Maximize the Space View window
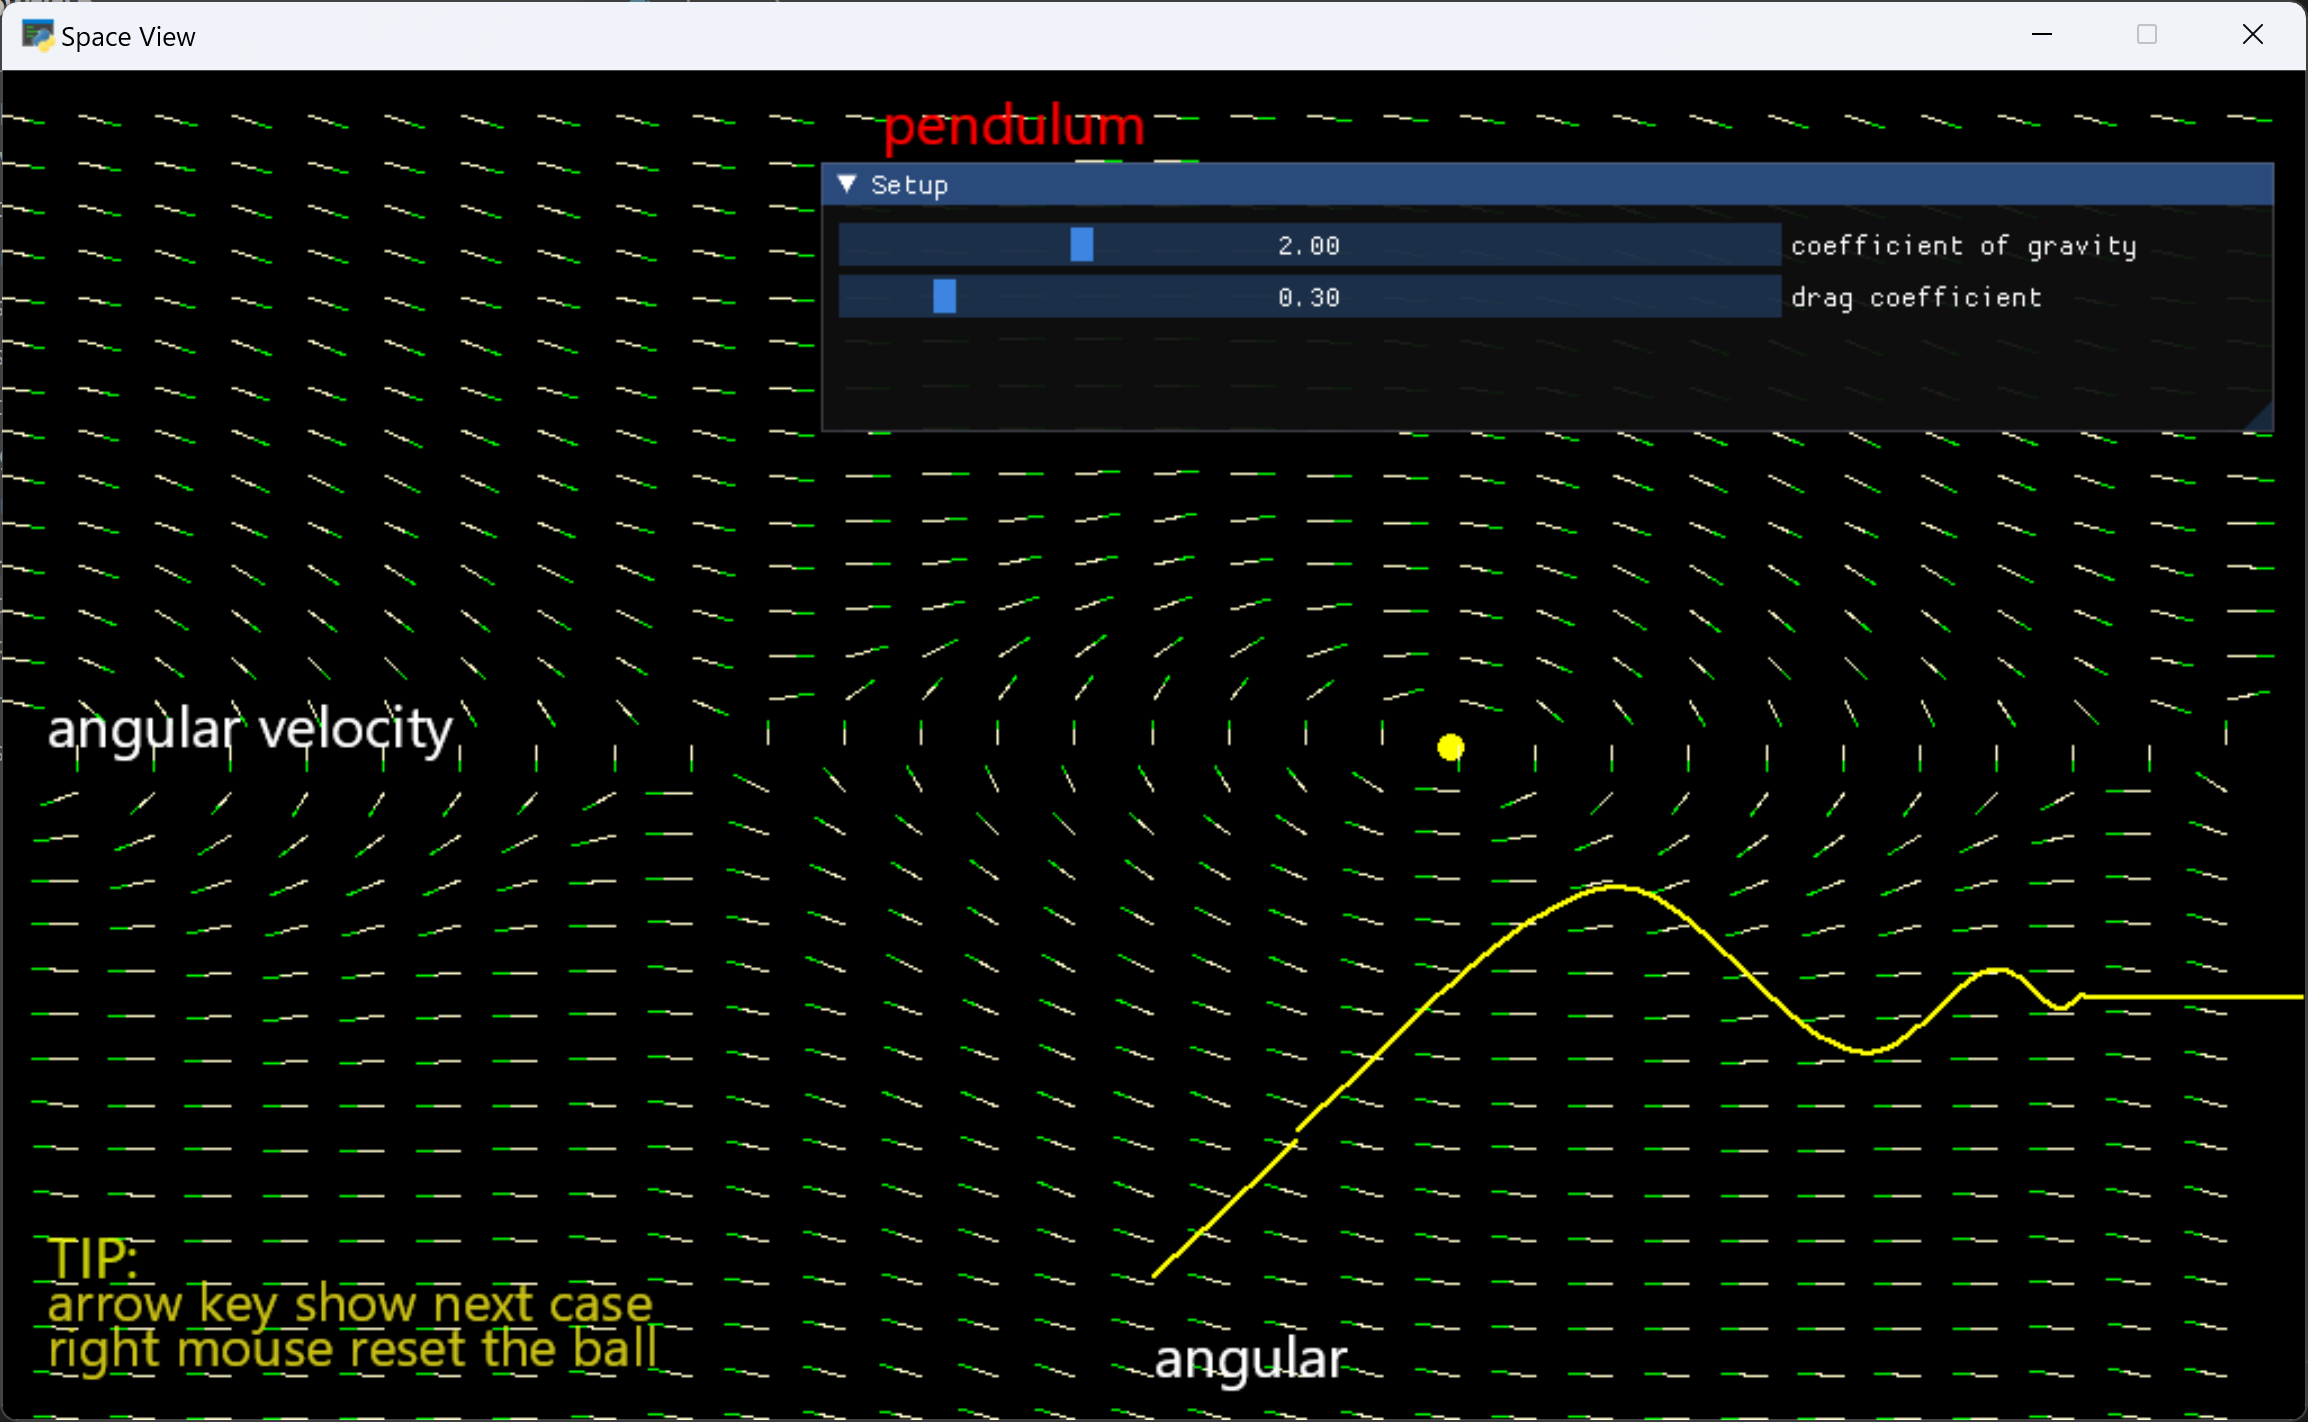 [2147, 35]
